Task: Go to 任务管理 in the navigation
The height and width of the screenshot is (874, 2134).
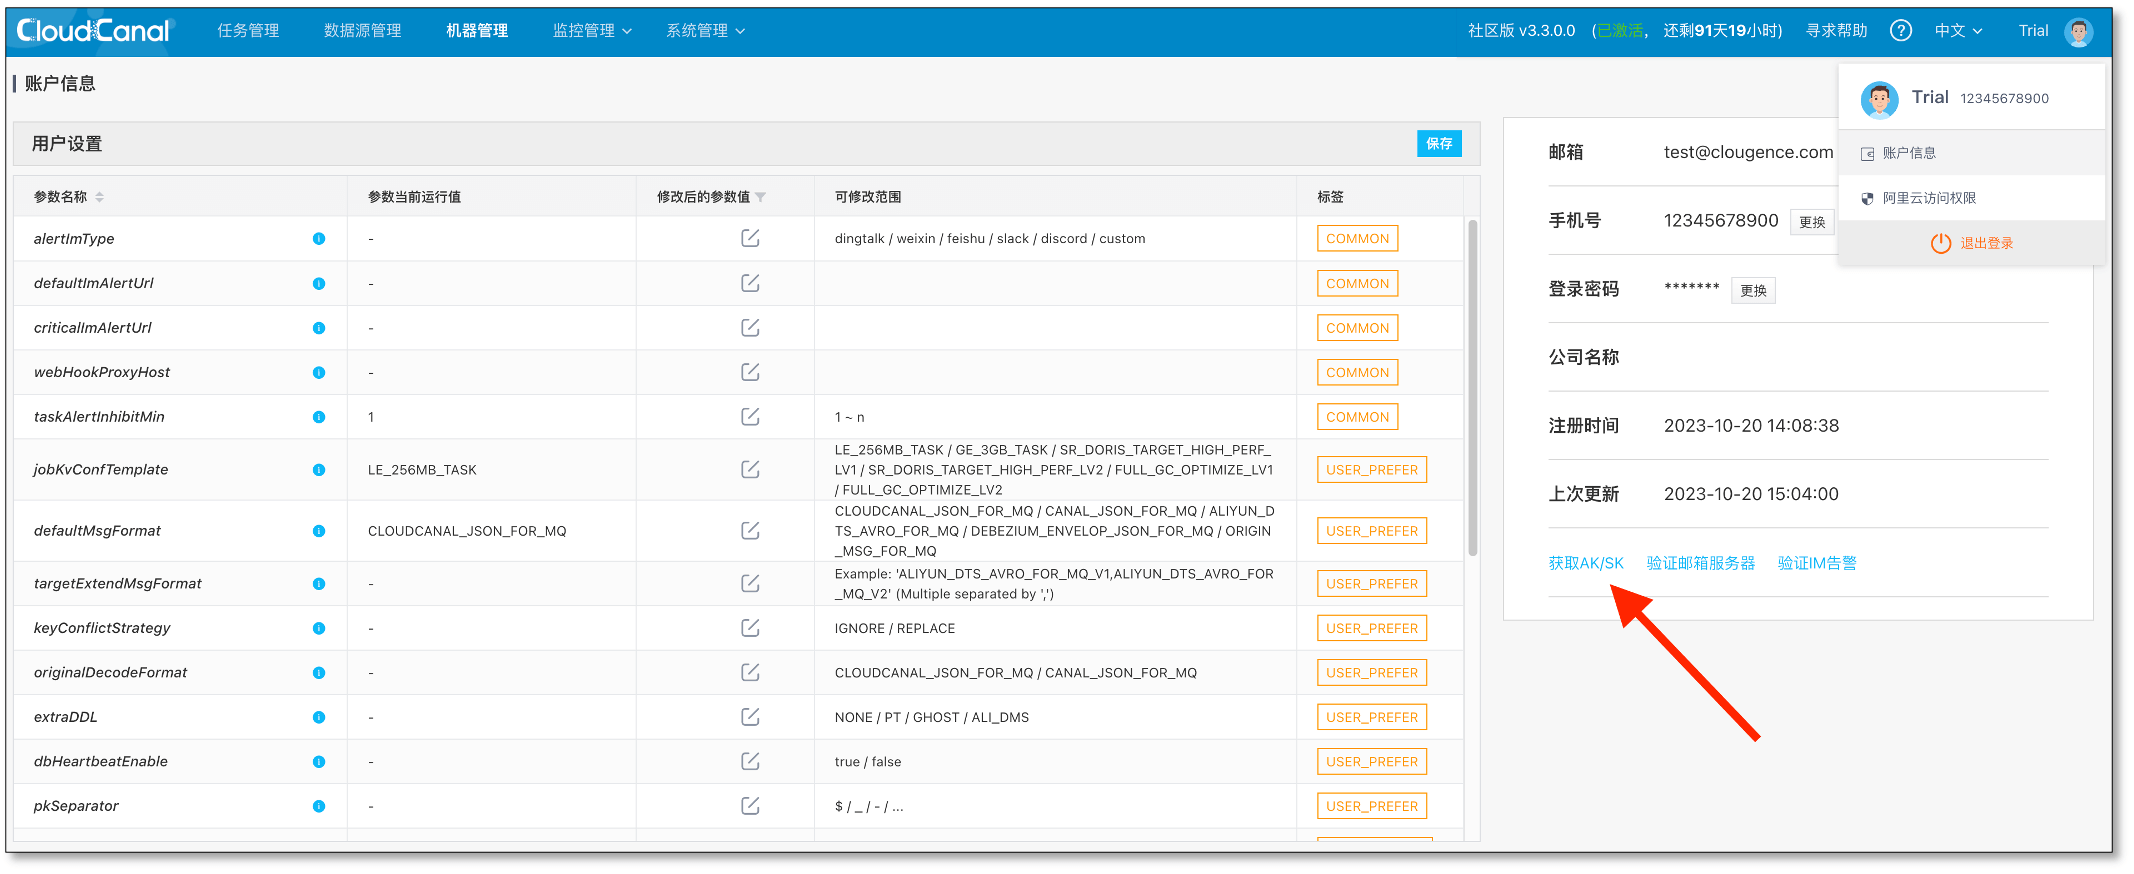Action: [x=248, y=31]
